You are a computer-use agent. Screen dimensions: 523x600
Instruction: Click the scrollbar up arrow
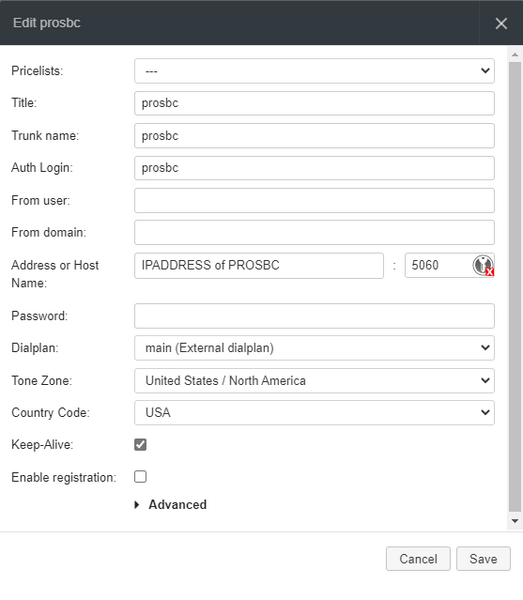coord(515,55)
